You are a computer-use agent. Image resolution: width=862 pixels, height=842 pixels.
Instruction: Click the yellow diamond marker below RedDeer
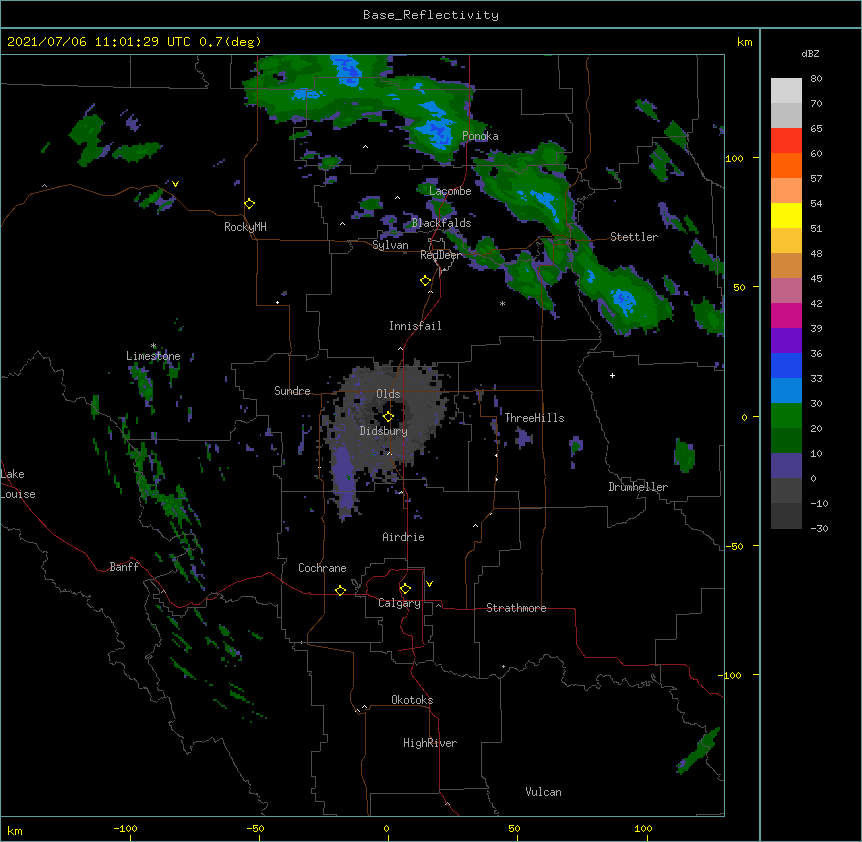pos(426,281)
